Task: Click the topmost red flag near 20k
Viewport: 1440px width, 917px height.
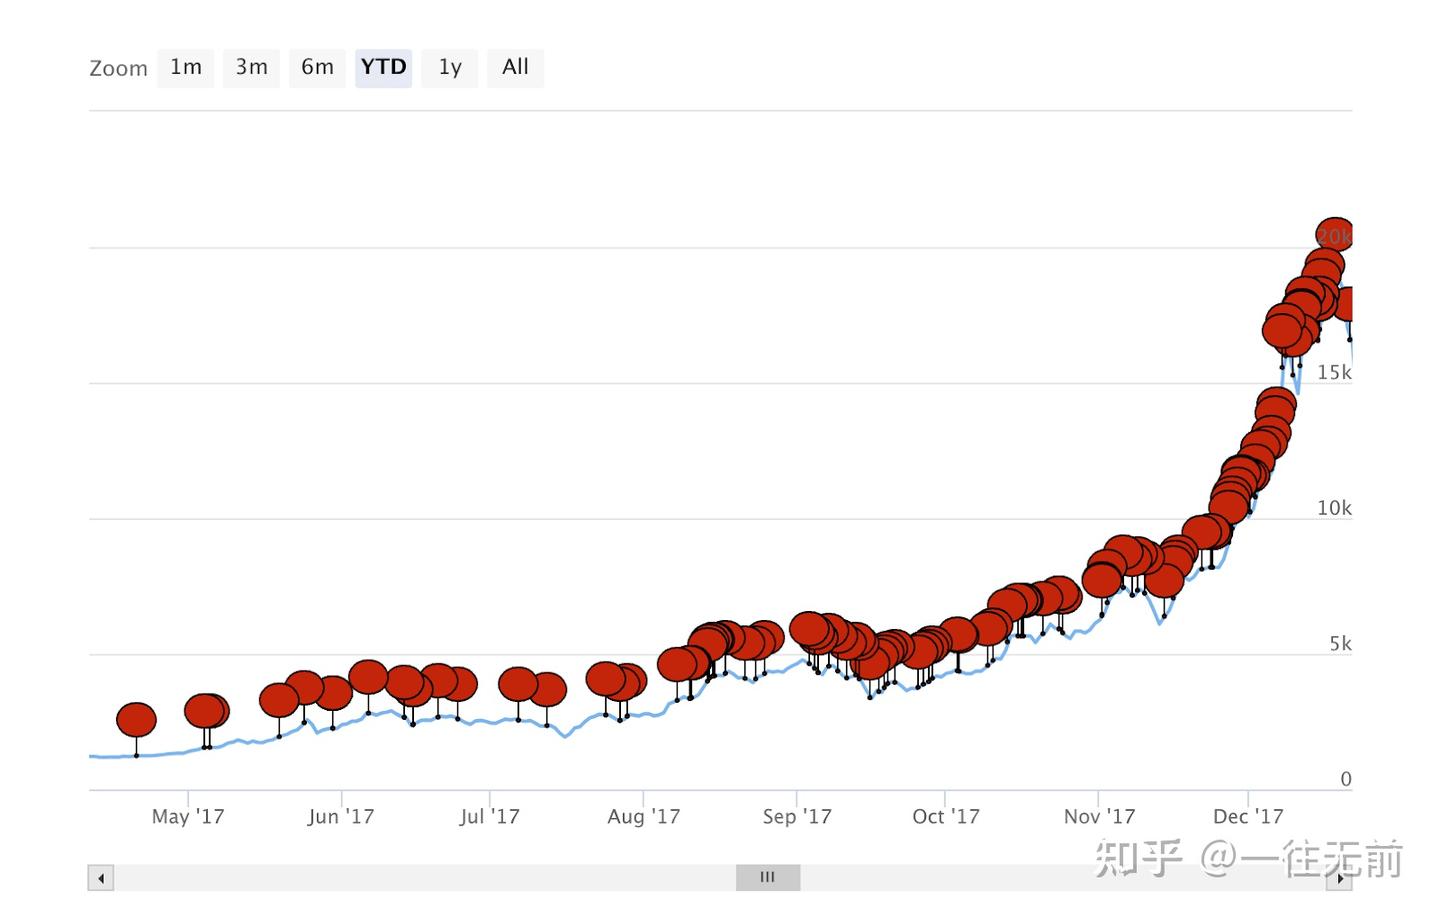Action: pos(1335,235)
